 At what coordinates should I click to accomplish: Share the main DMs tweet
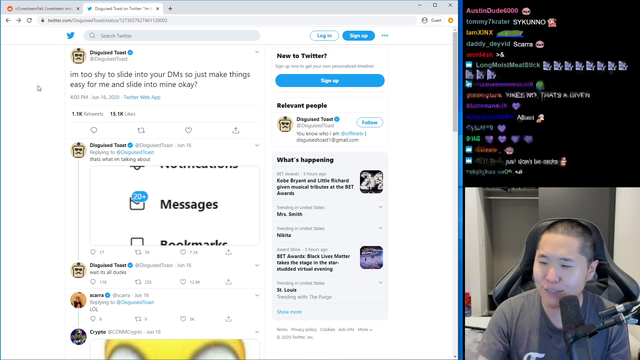(236, 130)
